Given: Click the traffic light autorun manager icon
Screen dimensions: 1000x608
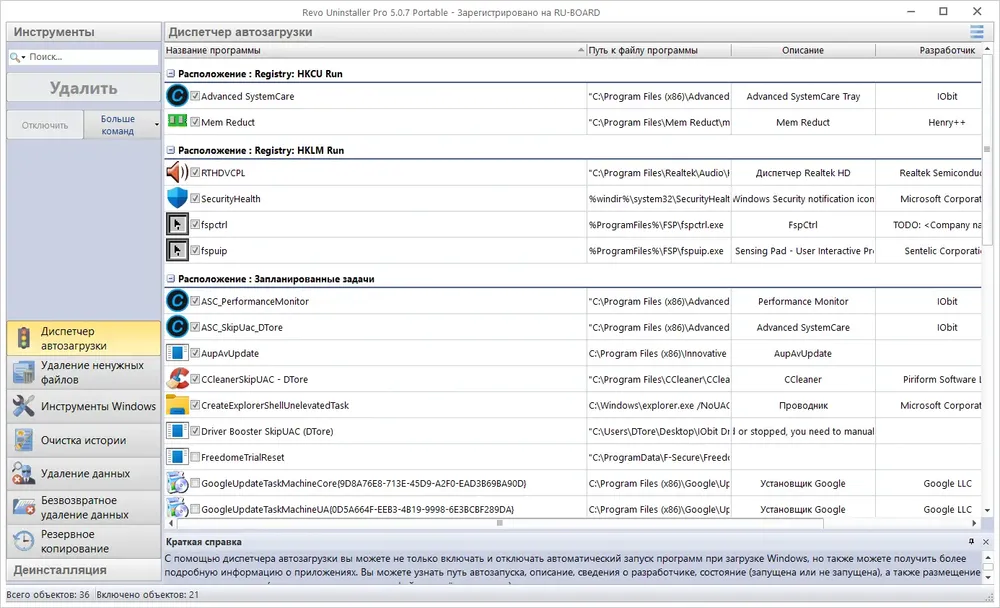Looking at the screenshot, I should coord(24,338).
